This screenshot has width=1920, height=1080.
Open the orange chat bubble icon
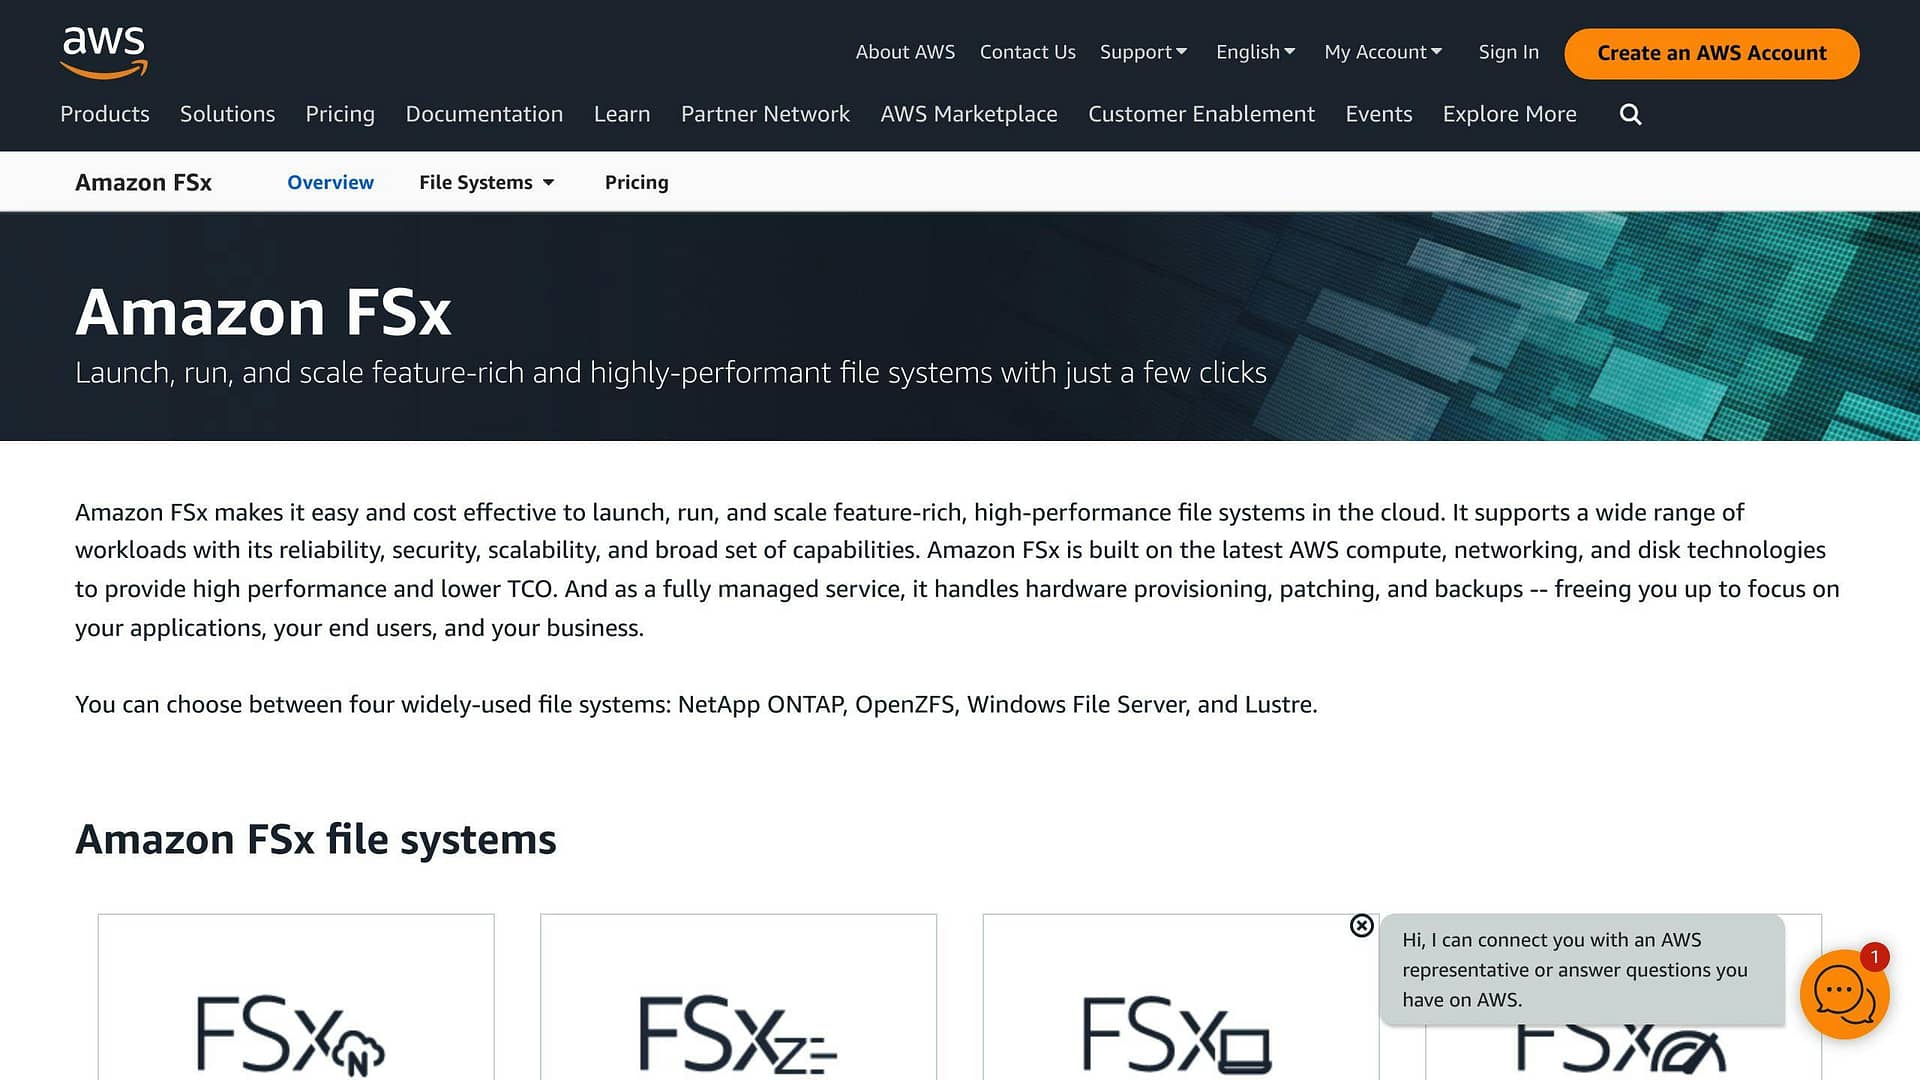pos(1844,994)
